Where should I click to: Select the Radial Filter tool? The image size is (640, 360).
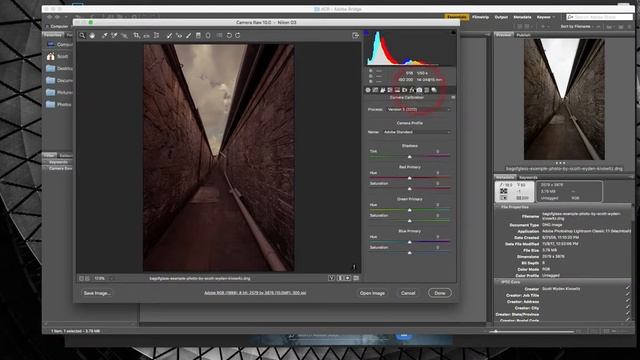(208, 36)
